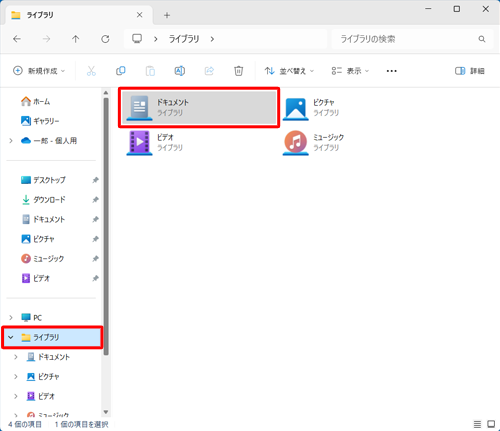Go up one folder level
Viewport: 500px width, 431px height.
[x=76, y=39]
